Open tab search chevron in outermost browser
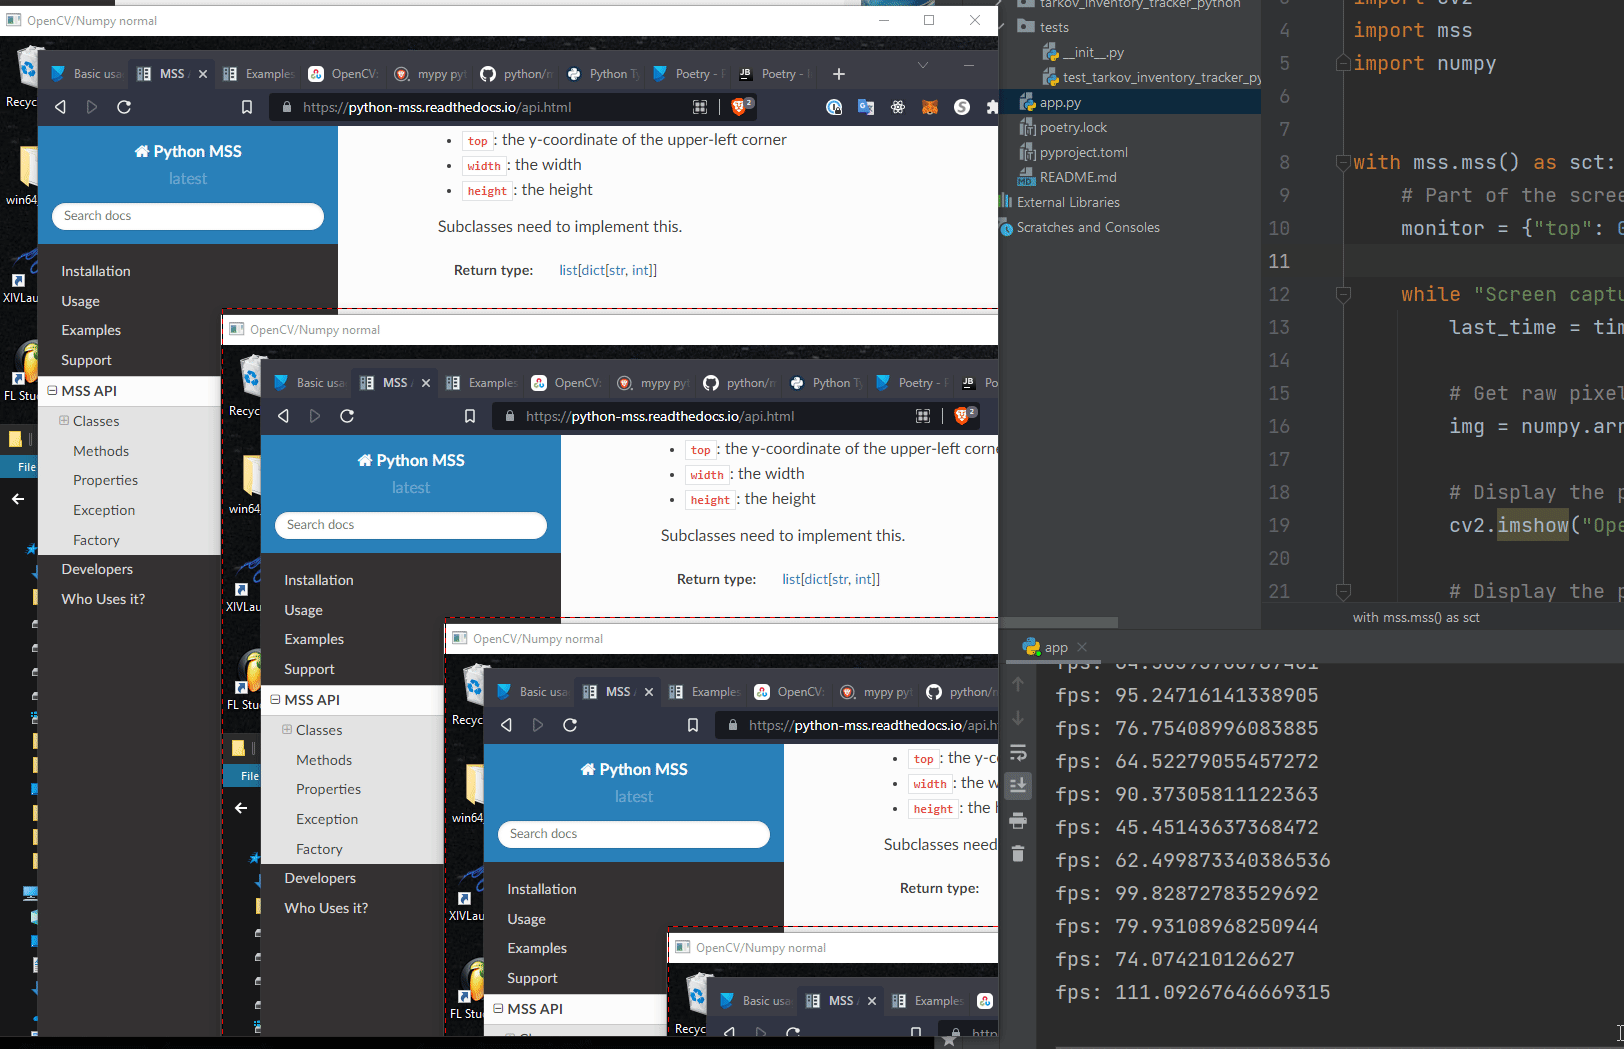1624x1049 pixels. tap(923, 65)
